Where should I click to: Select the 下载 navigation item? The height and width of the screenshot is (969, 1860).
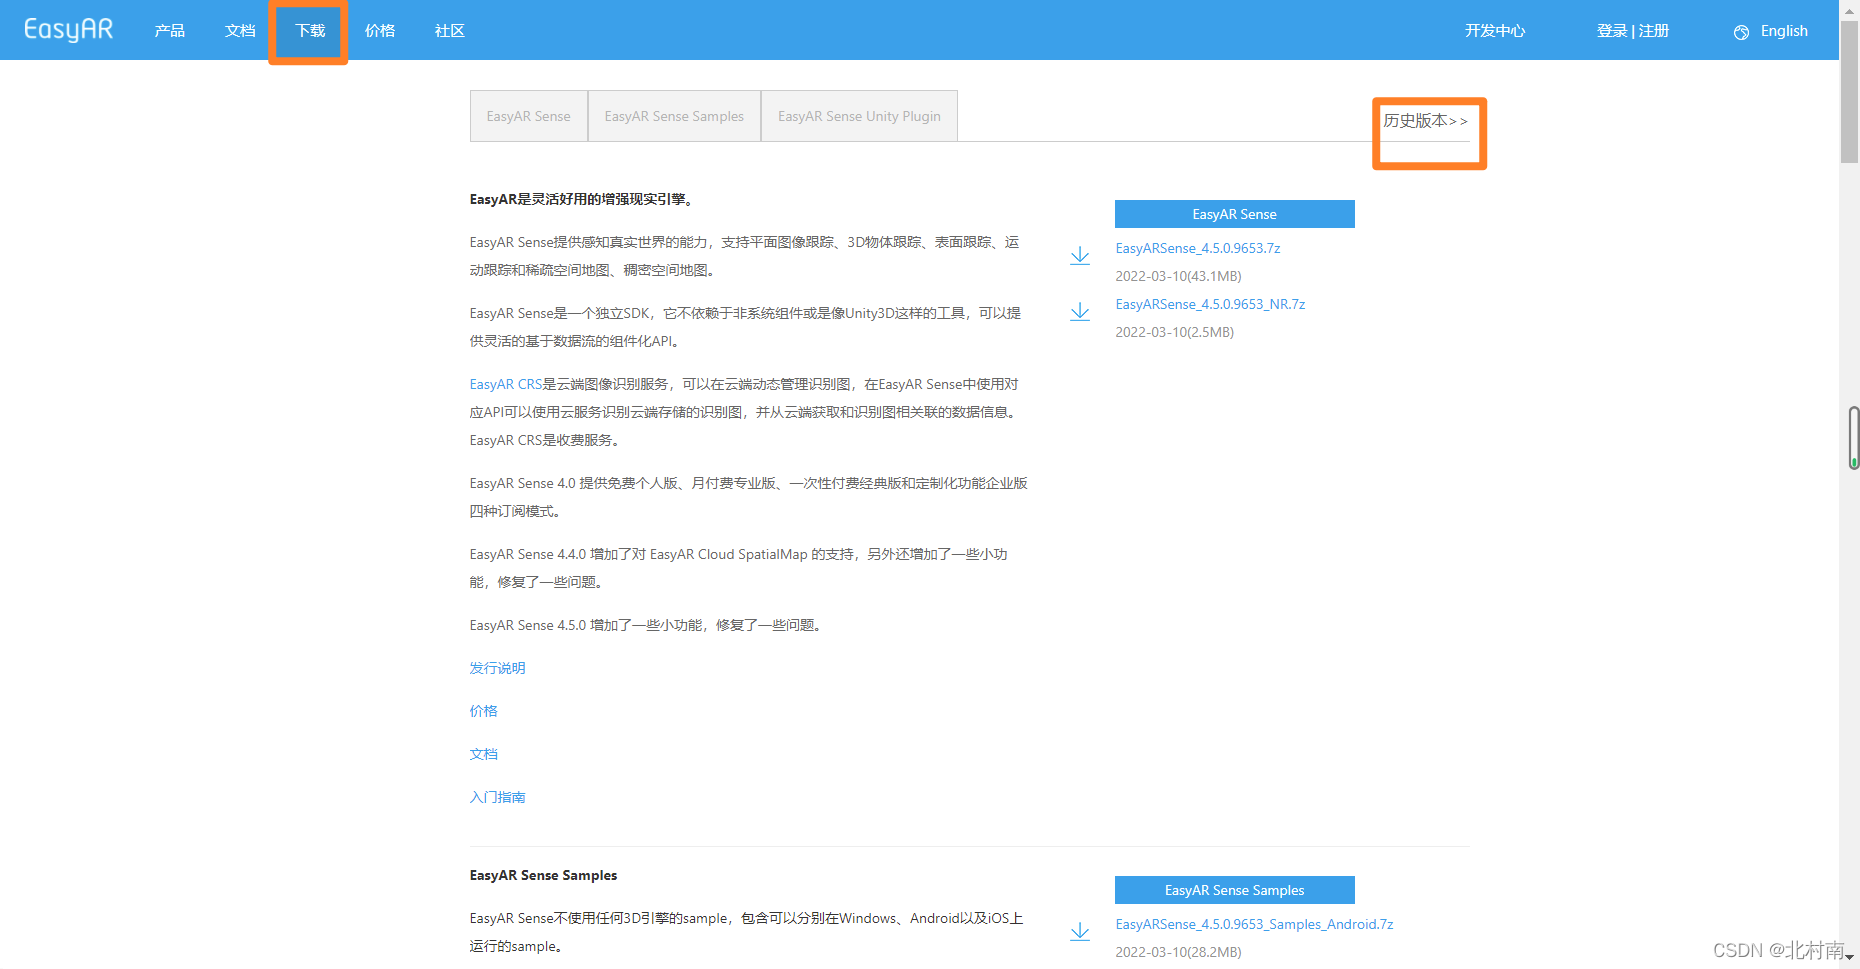coord(310,31)
